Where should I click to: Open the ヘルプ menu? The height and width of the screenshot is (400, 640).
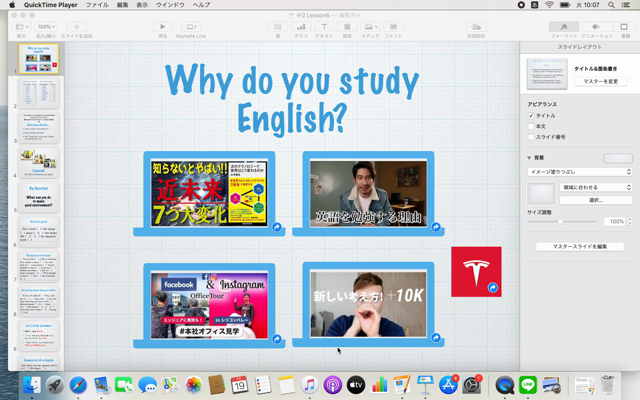coord(201,5)
